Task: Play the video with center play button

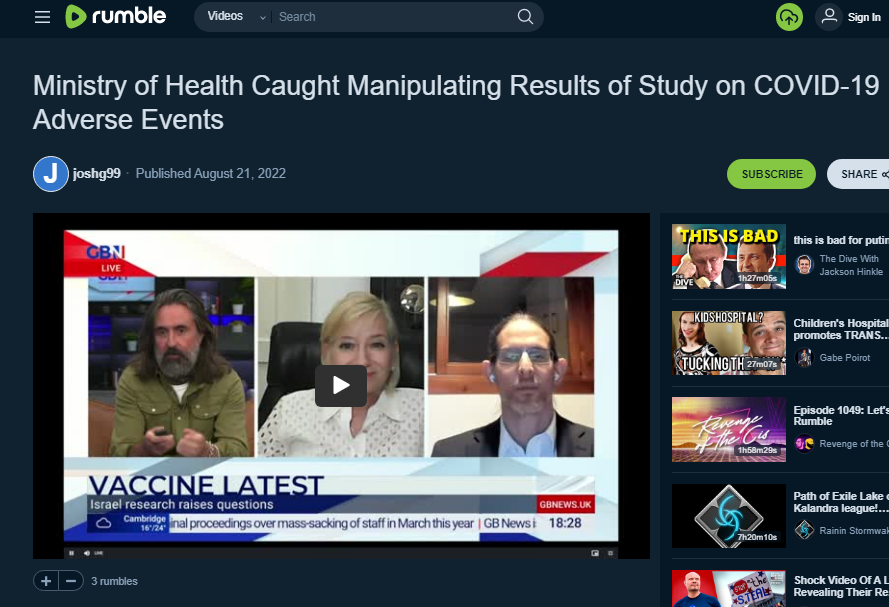Action: [341, 385]
